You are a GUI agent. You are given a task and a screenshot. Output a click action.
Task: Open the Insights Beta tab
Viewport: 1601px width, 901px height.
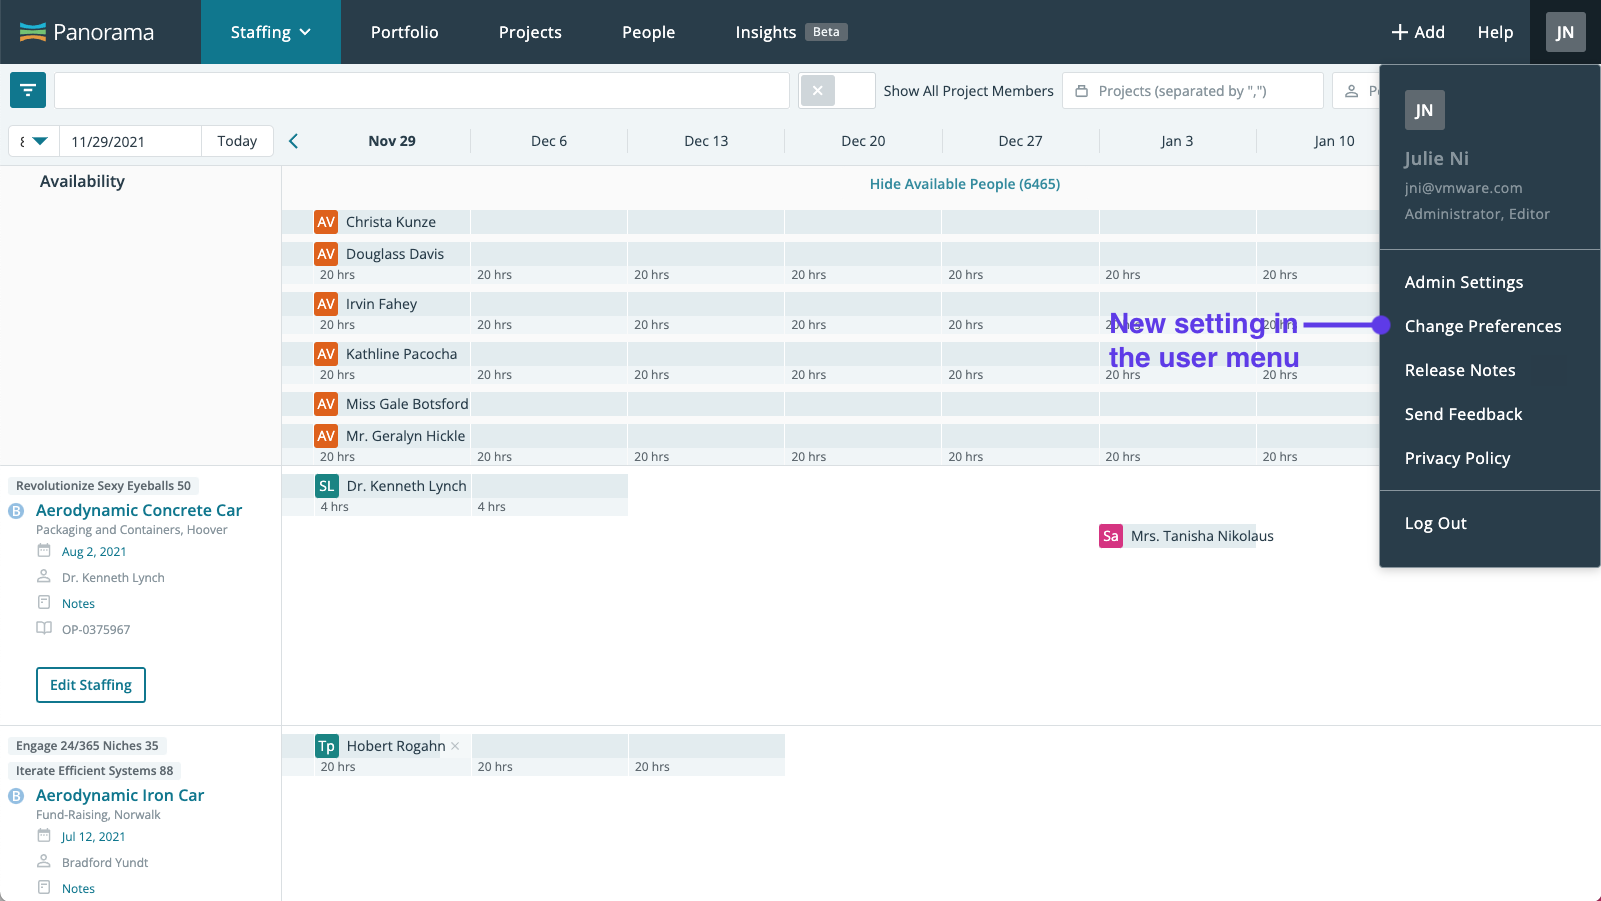click(791, 32)
